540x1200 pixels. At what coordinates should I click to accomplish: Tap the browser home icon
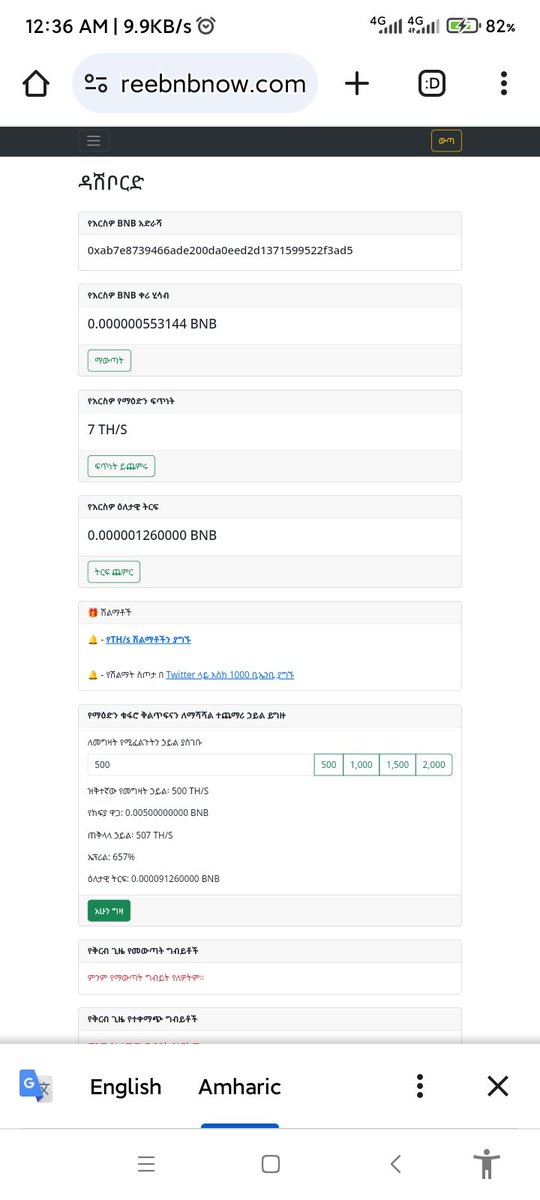[35, 84]
